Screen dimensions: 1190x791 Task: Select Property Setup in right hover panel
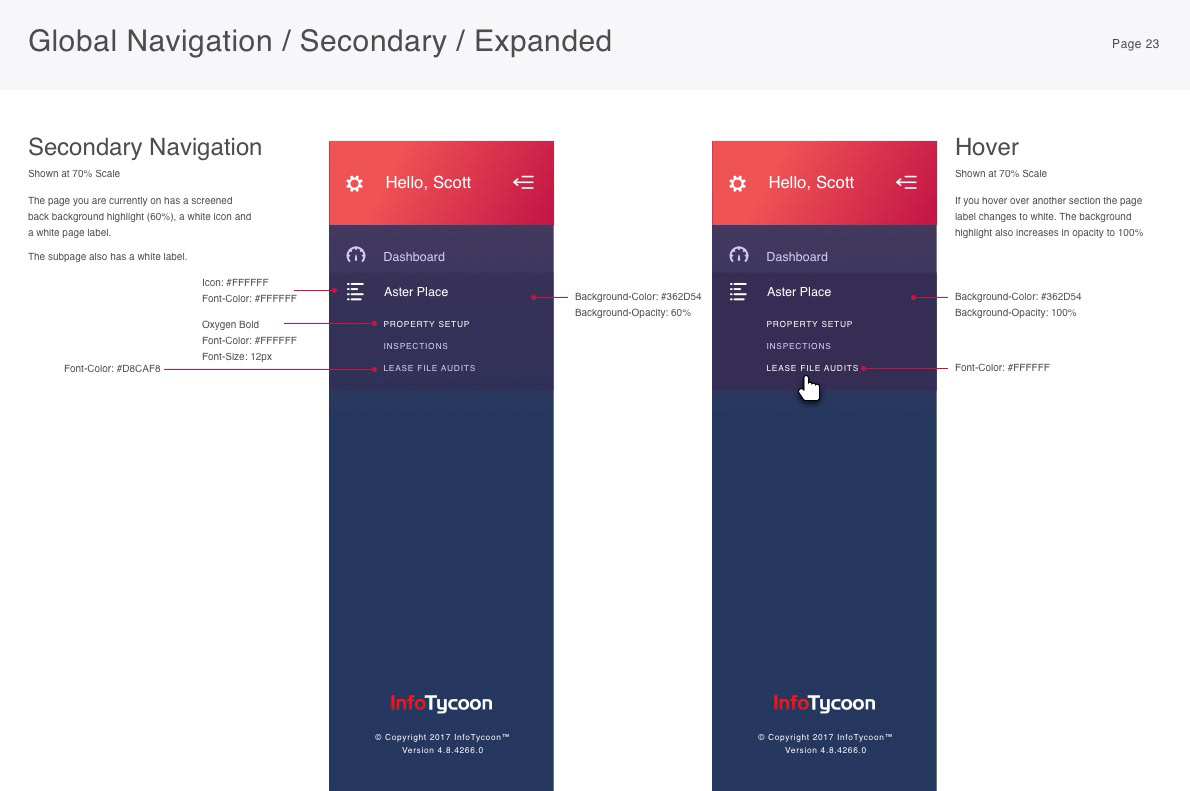(x=809, y=324)
